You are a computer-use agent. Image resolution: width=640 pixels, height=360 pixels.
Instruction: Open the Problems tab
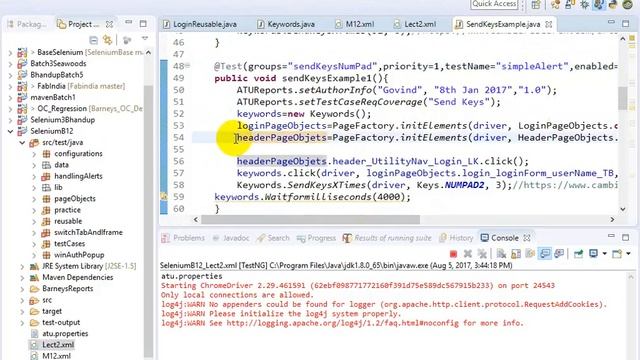tap(183, 238)
